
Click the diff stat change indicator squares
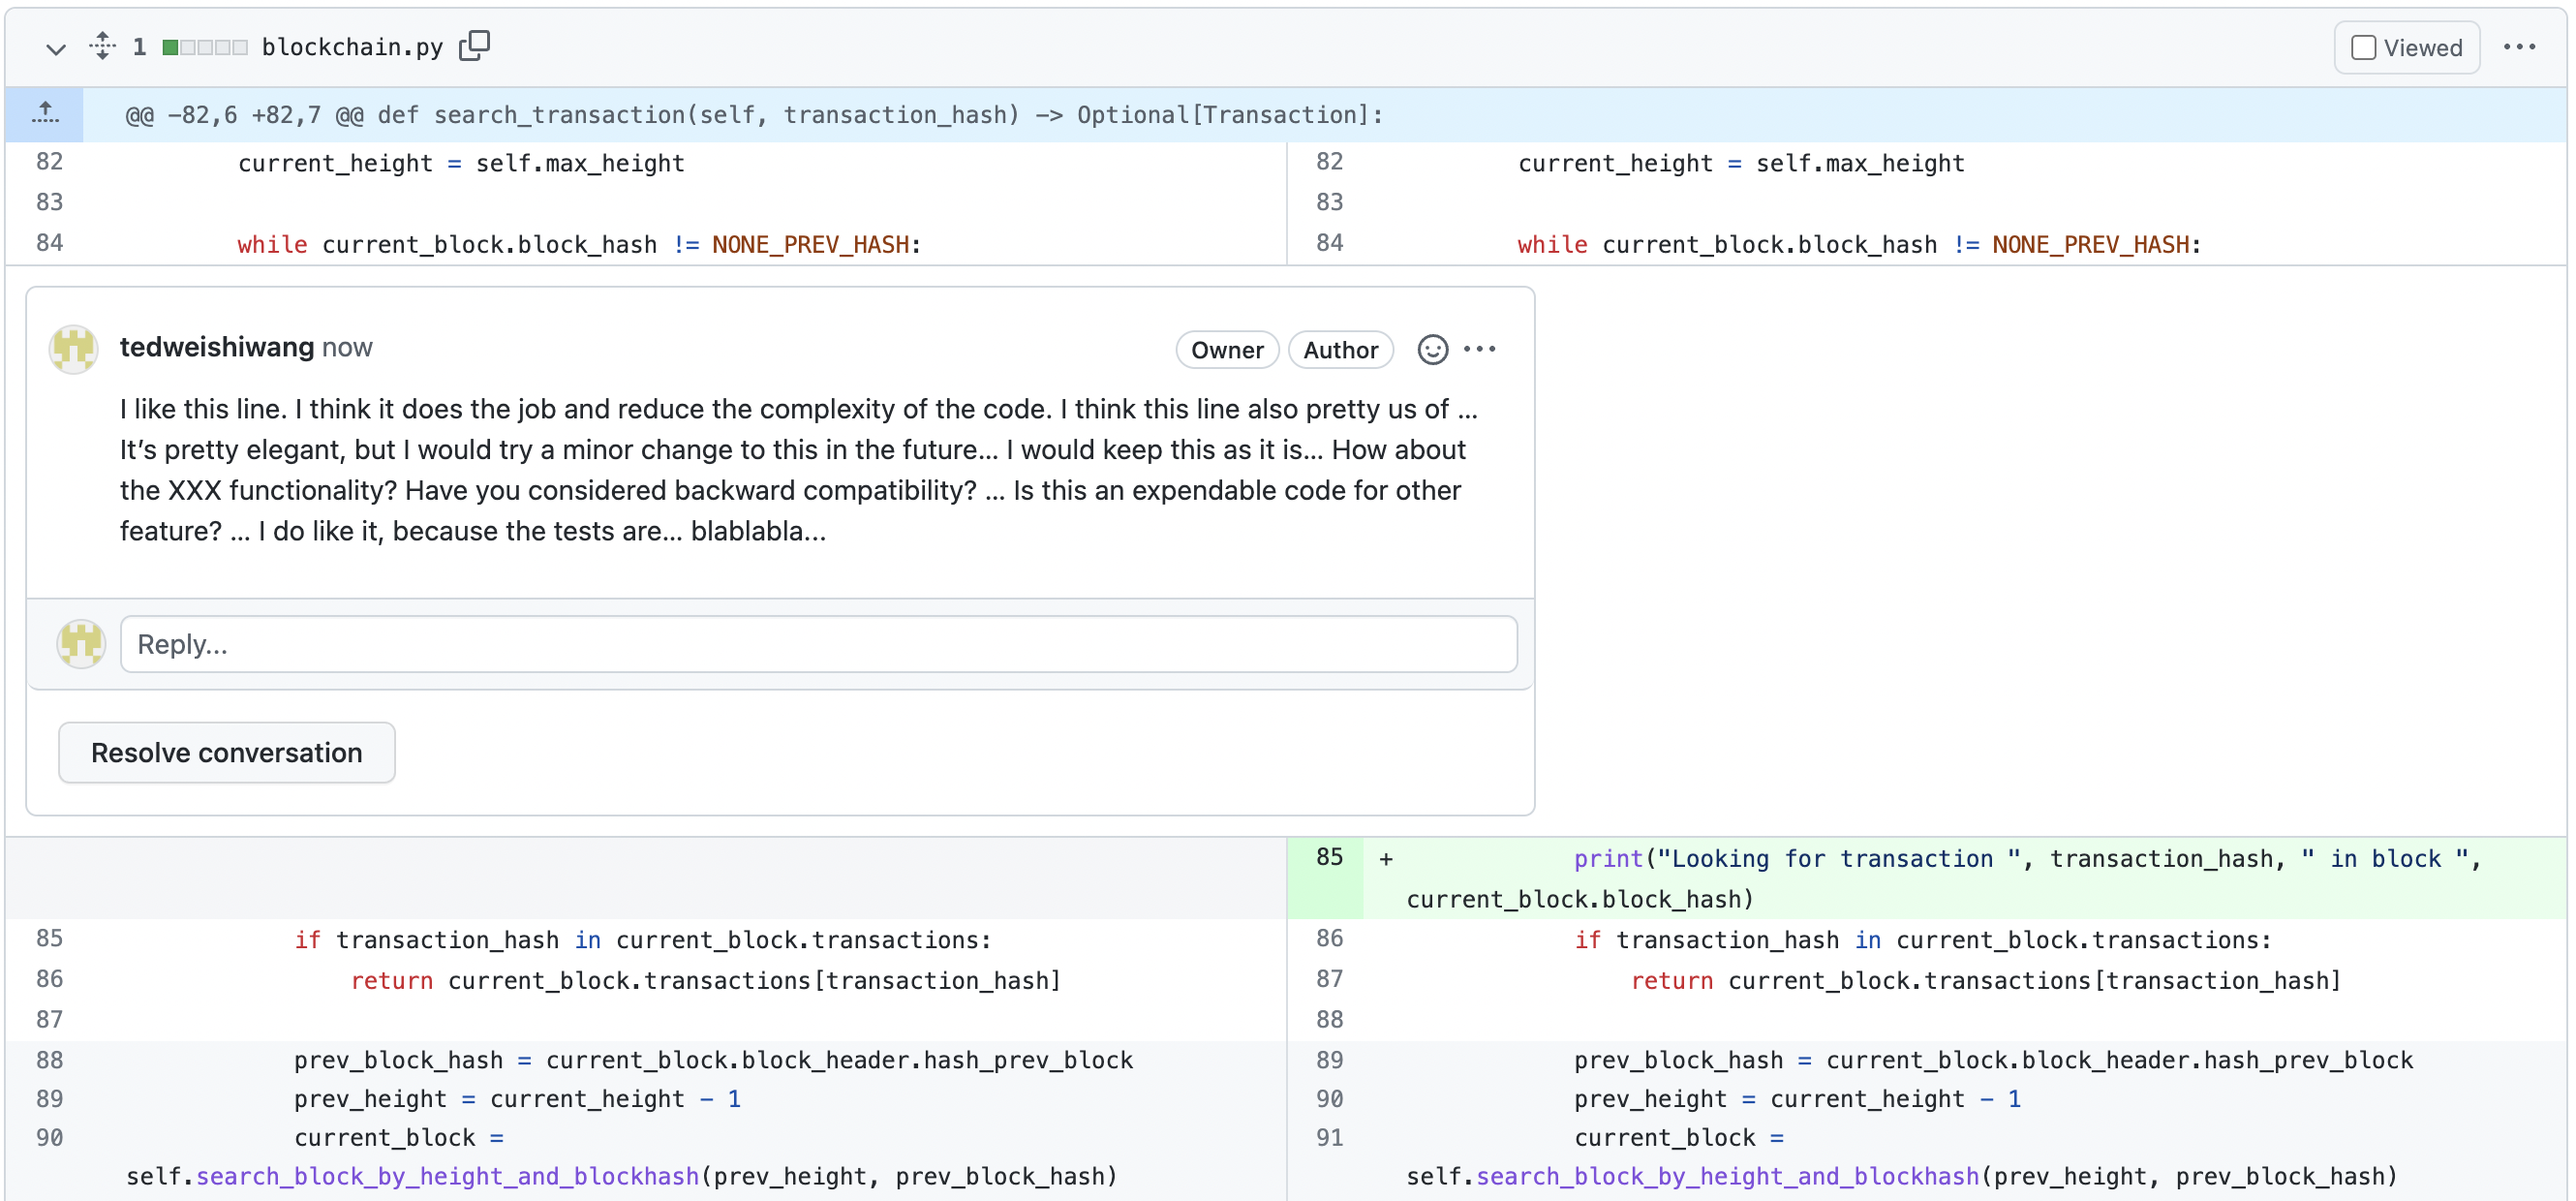(x=205, y=47)
